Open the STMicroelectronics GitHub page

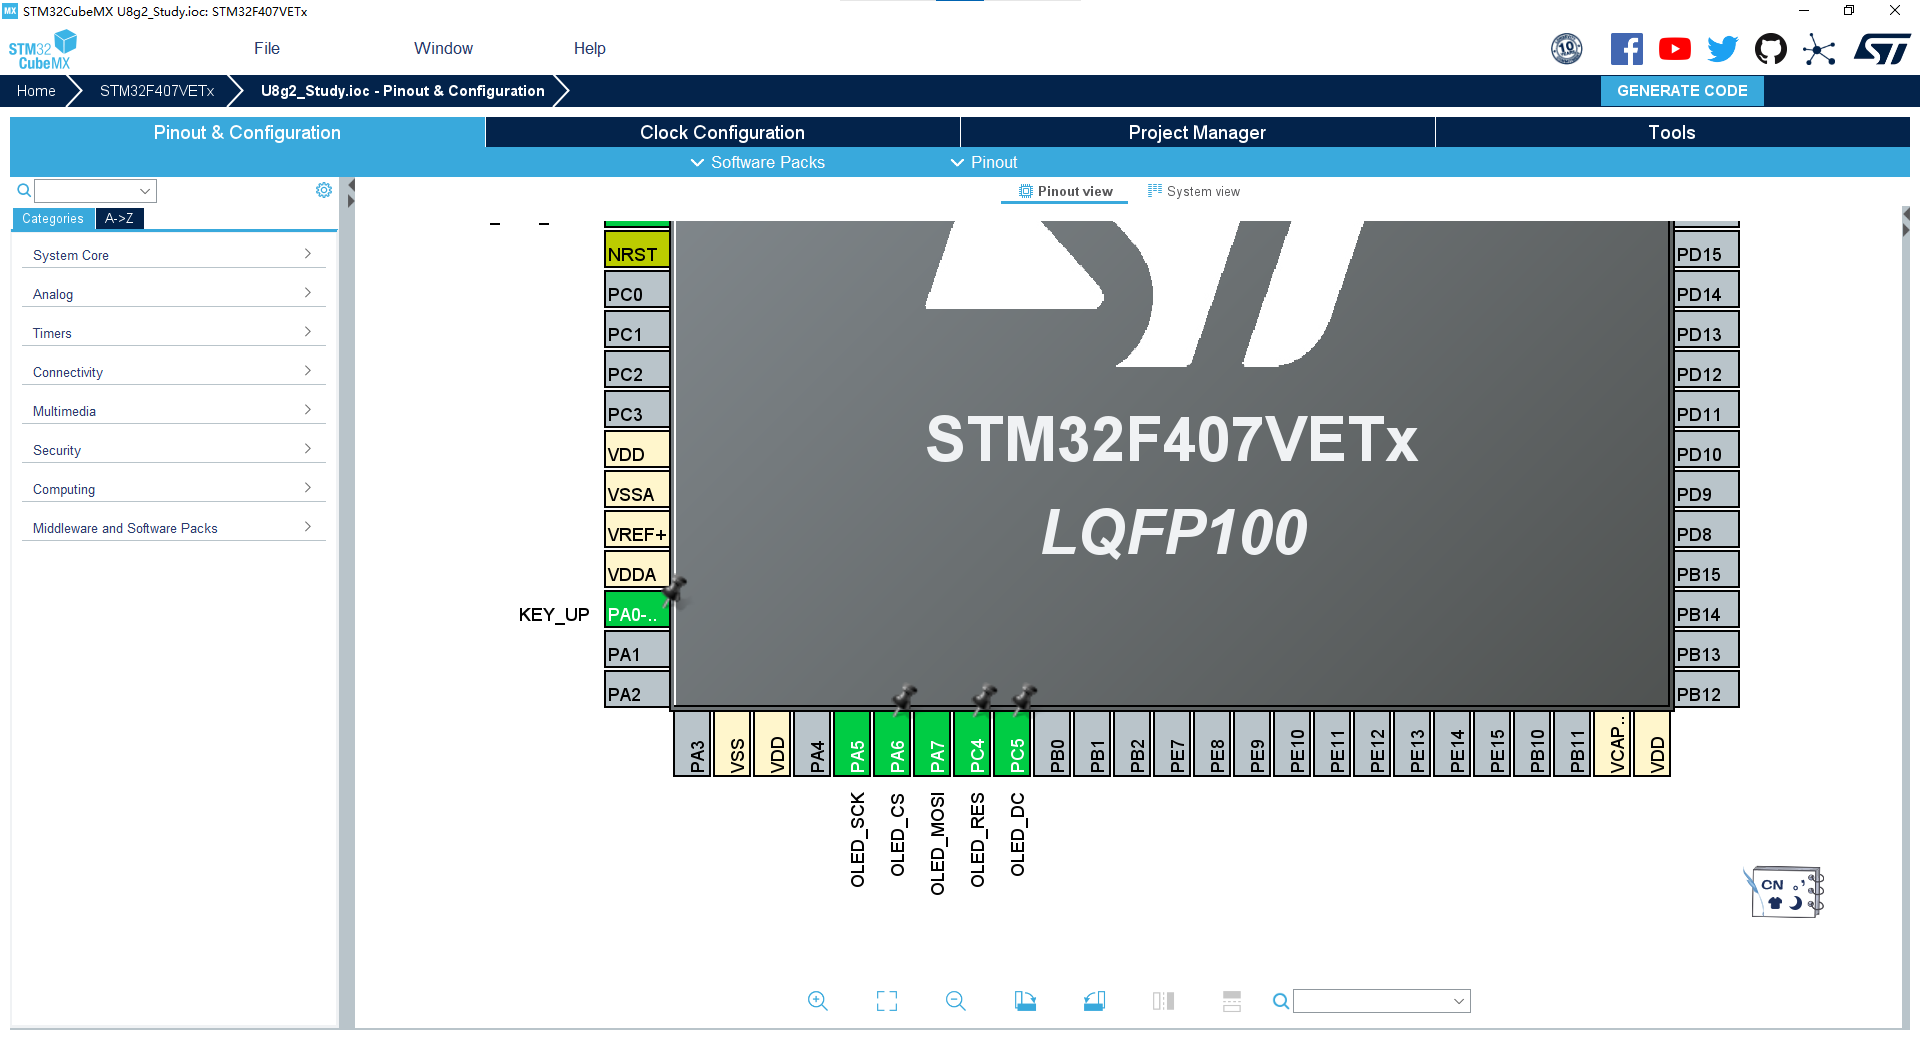point(1771,48)
